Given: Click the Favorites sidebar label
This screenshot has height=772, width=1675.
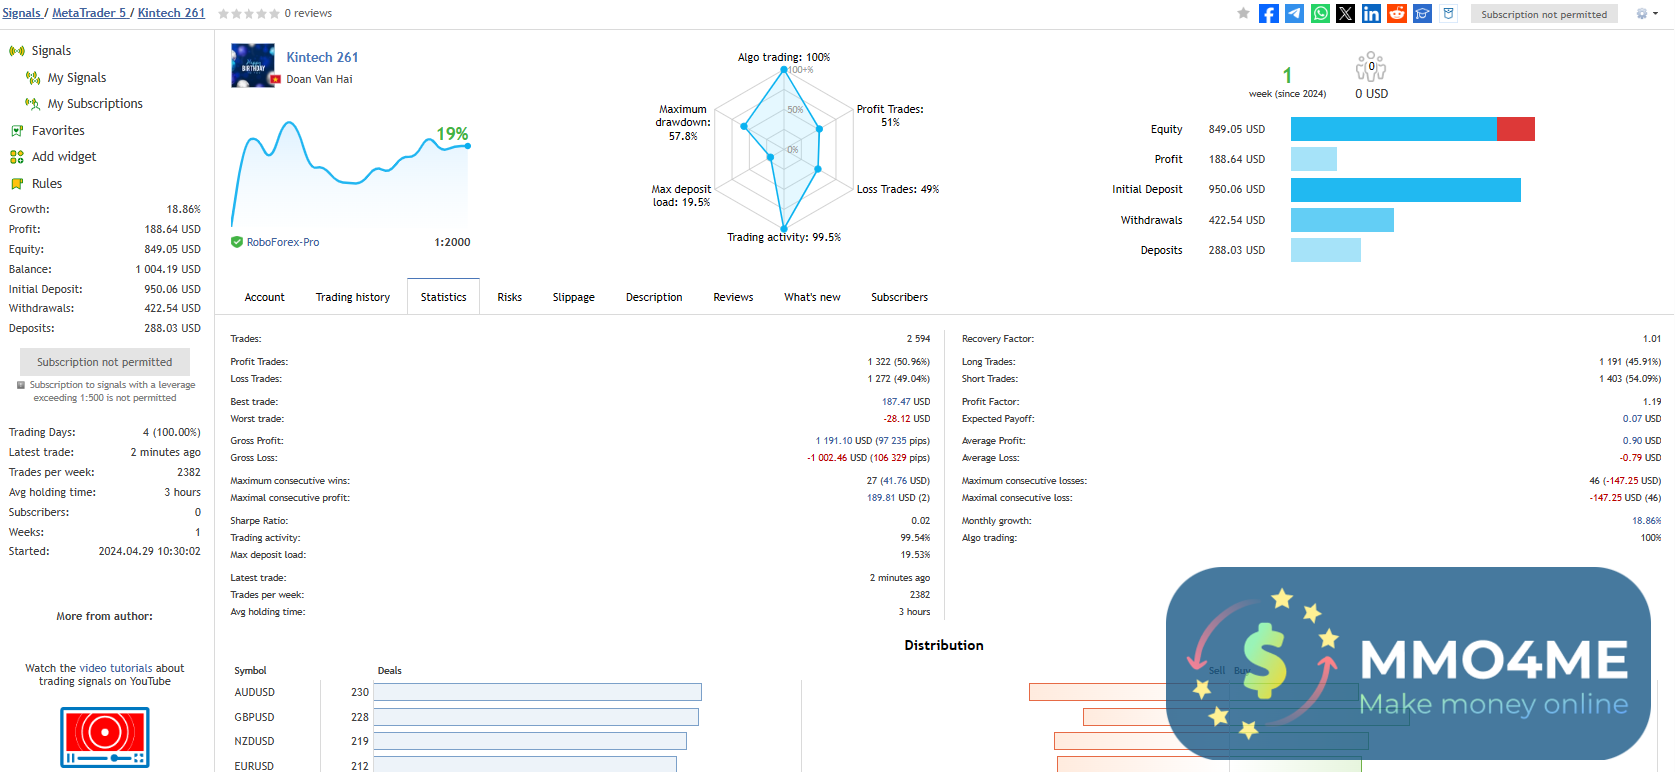Looking at the screenshot, I should click(x=58, y=131).
